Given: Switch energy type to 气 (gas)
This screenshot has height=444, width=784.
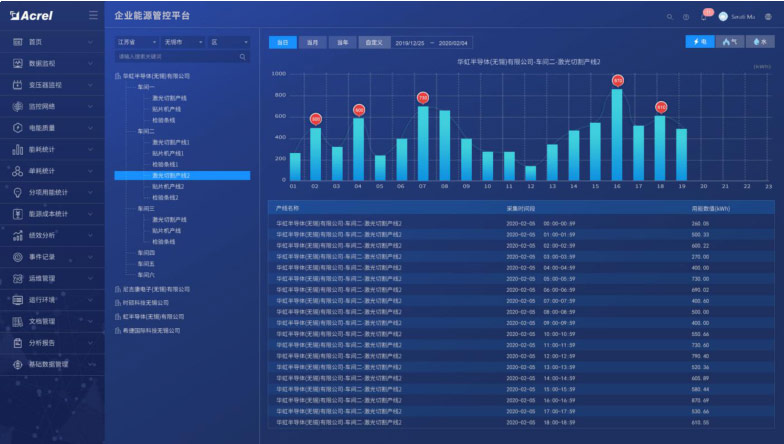Looking at the screenshot, I should 729,42.
